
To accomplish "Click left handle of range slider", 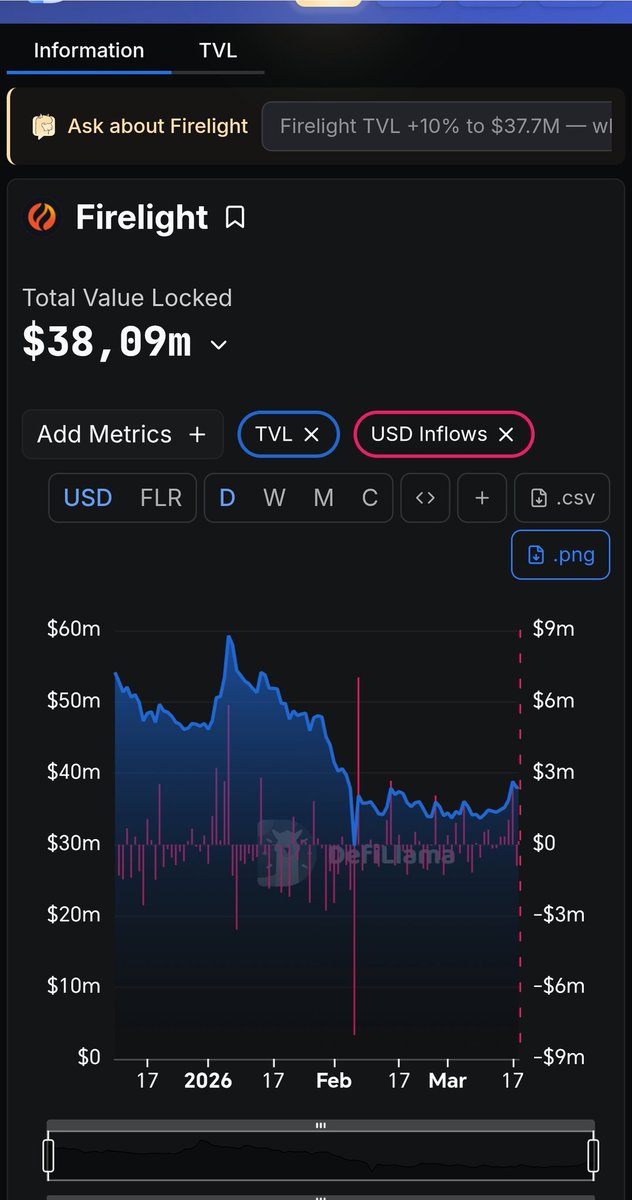I will 48,1154.
